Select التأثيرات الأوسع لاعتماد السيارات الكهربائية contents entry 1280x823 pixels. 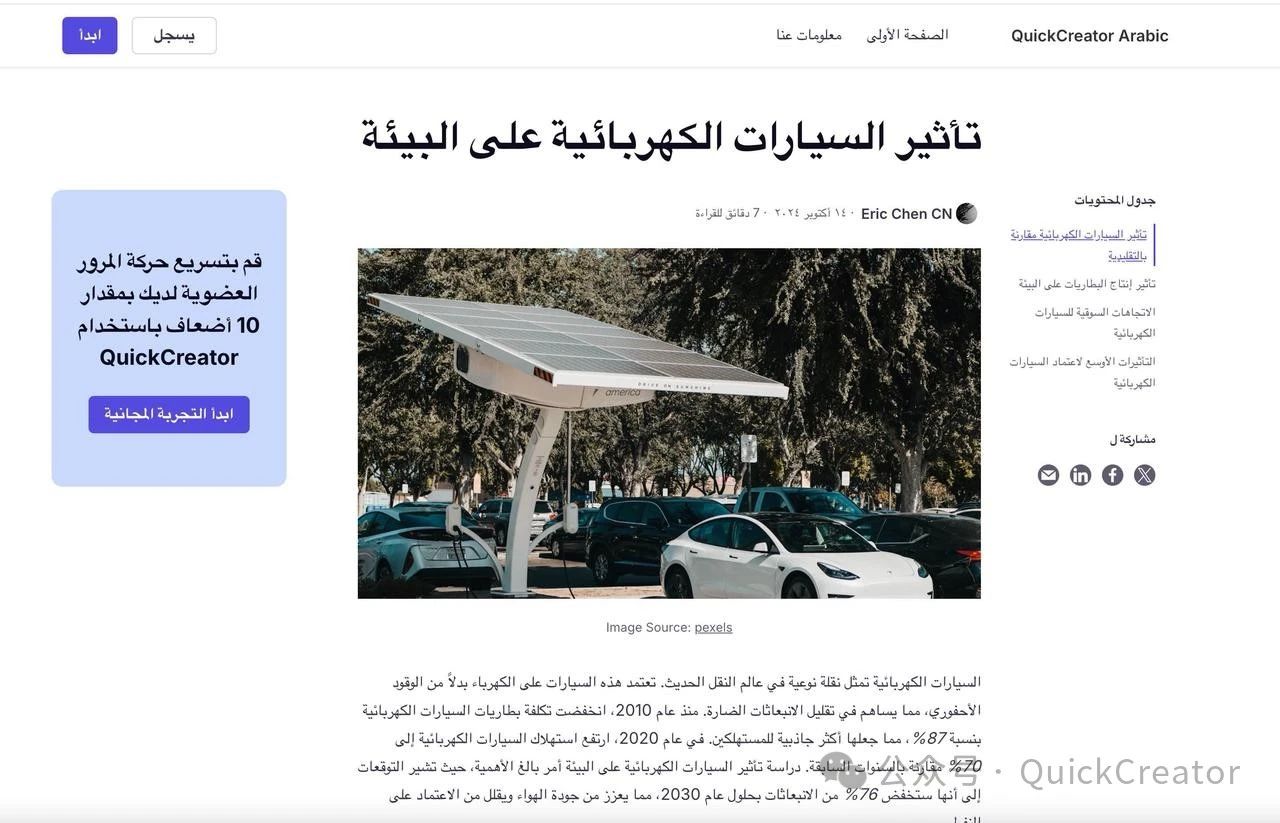click(1082, 371)
